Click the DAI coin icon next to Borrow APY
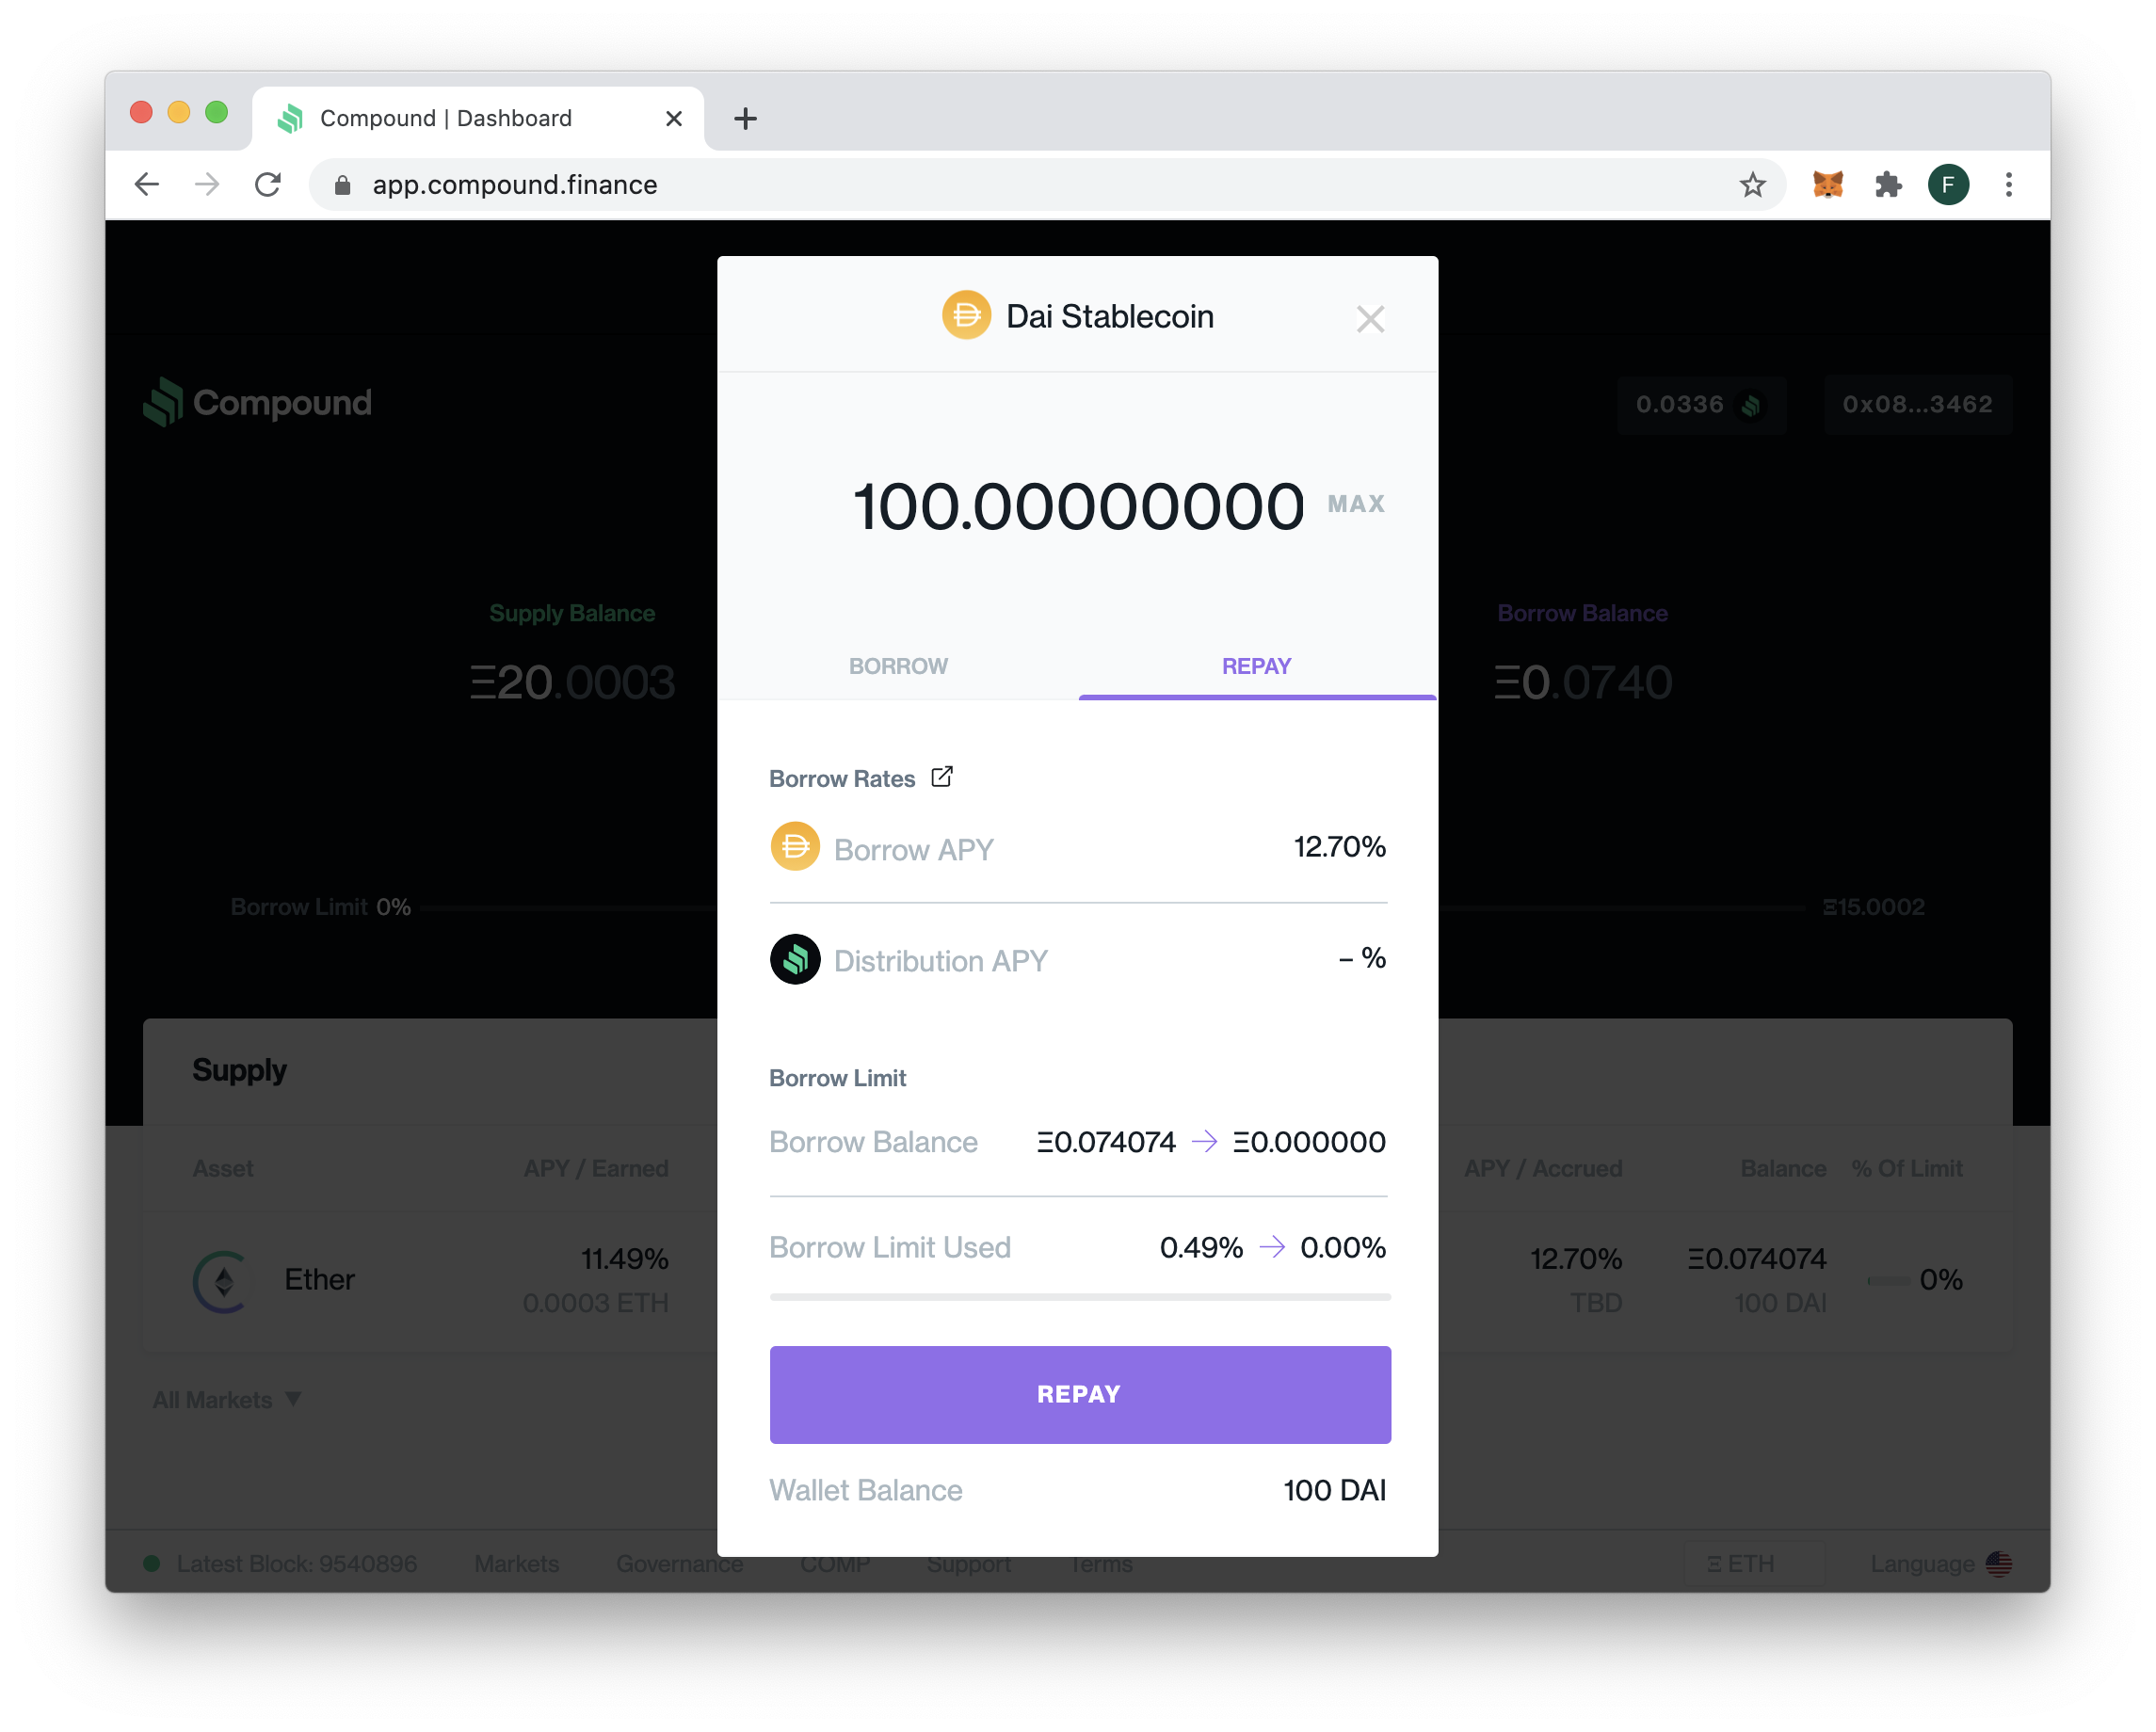The height and width of the screenshot is (1732, 2156). coord(796,846)
